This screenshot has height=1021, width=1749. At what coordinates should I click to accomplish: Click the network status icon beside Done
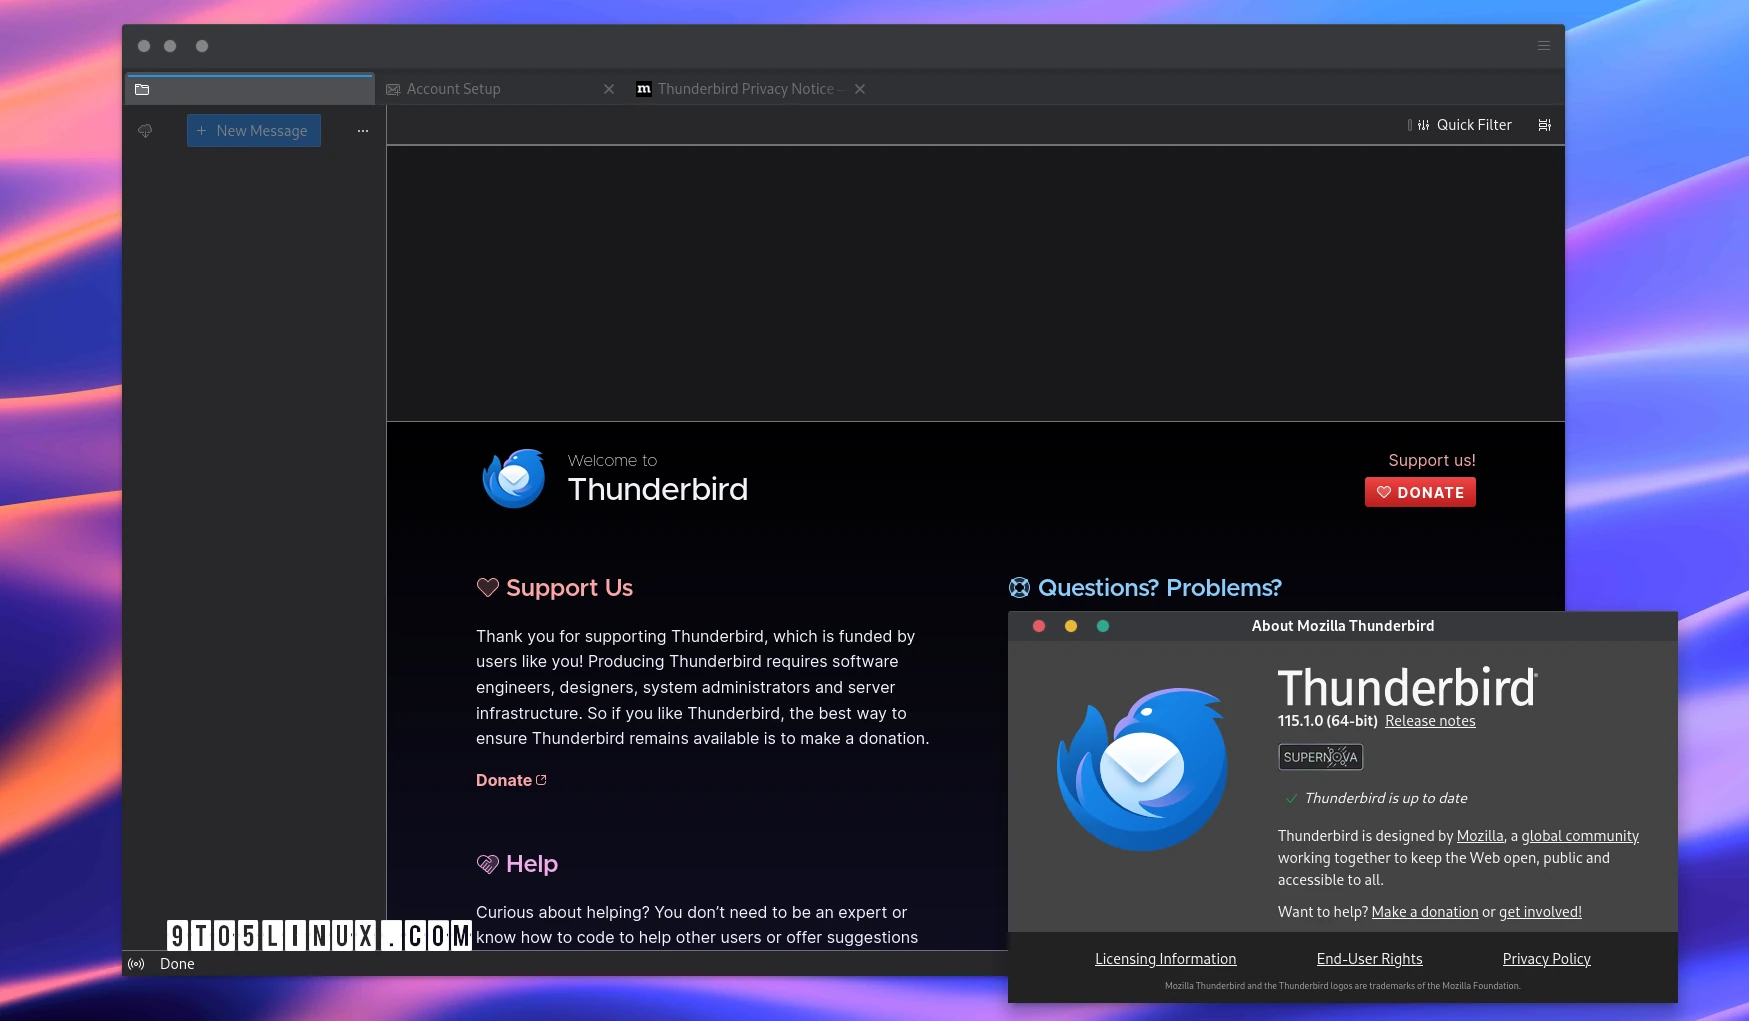coord(136,963)
